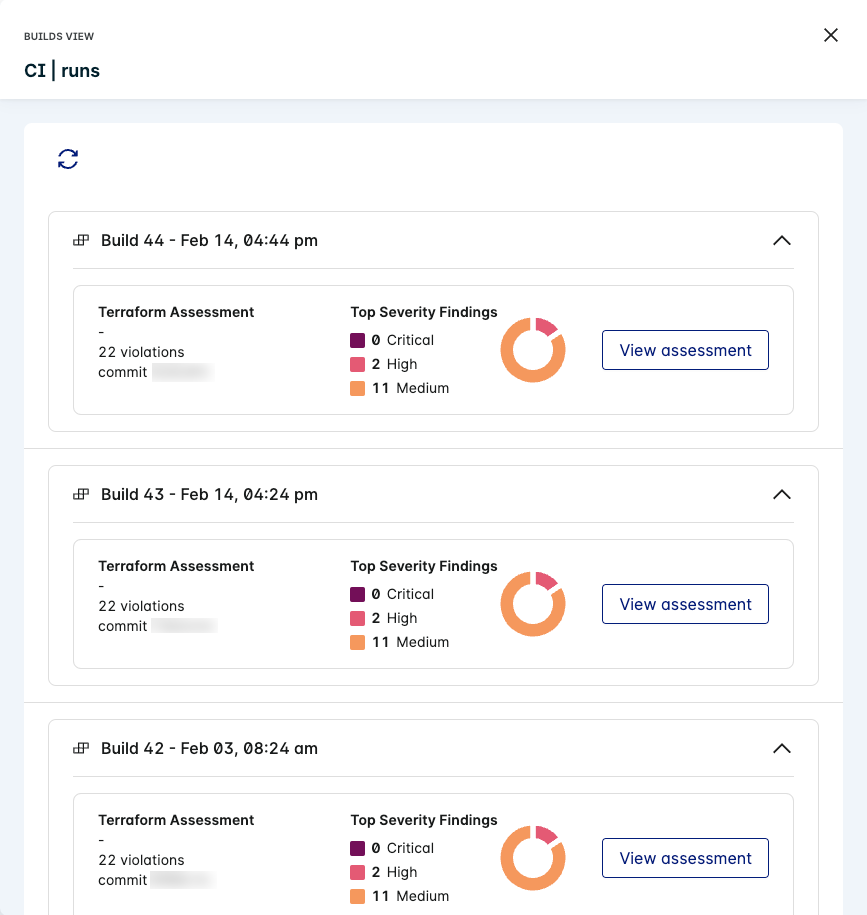This screenshot has height=915, width=867.
Task: Click the Build 44 pipeline icon
Action: point(82,241)
